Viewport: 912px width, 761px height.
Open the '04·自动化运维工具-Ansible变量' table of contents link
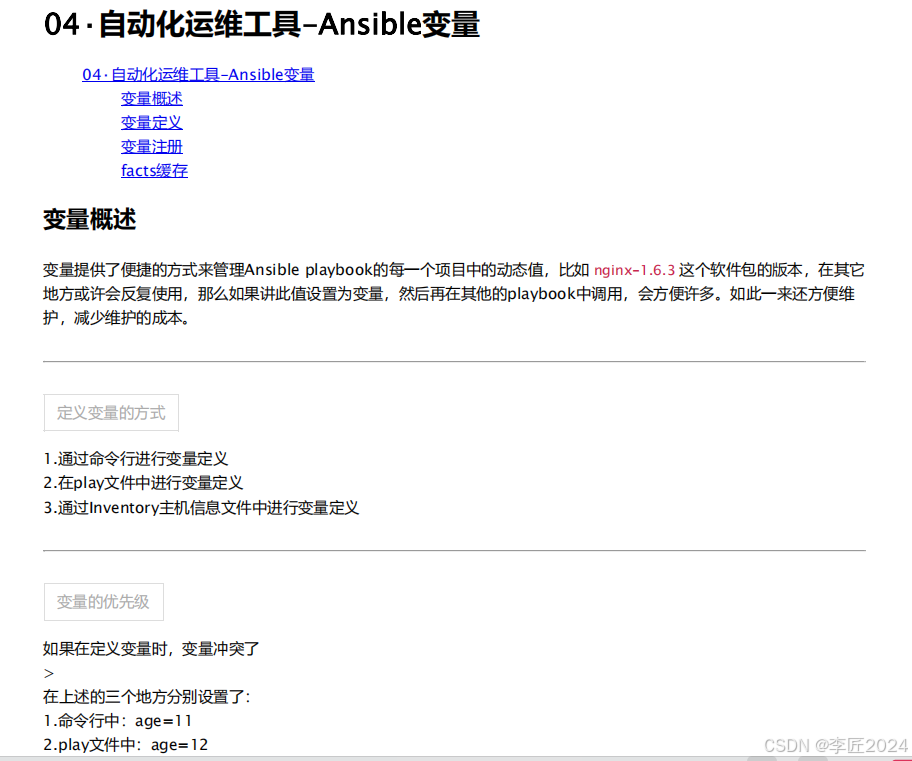click(198, 74)
